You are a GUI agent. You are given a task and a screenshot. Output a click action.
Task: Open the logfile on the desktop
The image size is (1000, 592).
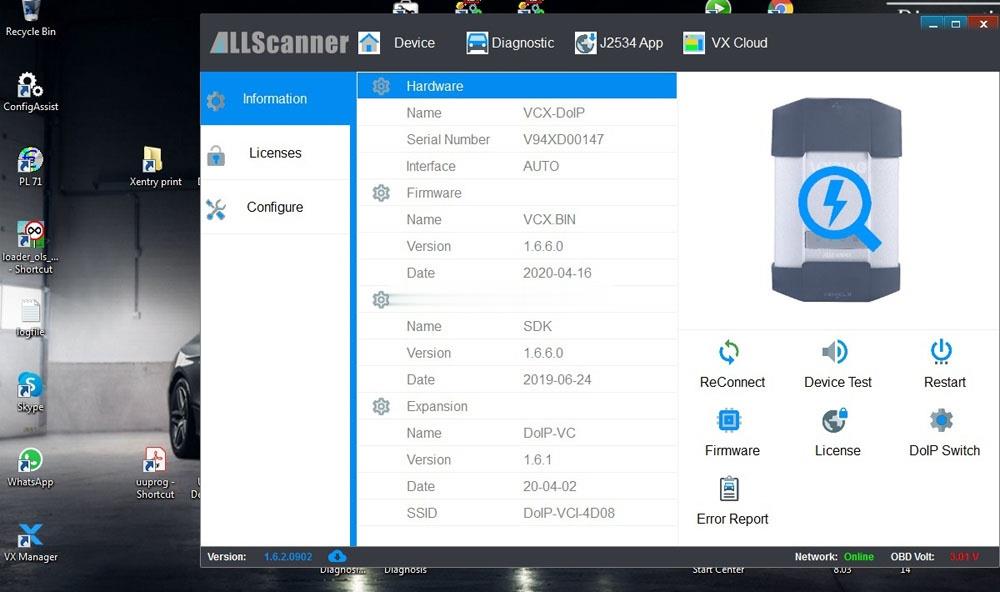point(30,317)
